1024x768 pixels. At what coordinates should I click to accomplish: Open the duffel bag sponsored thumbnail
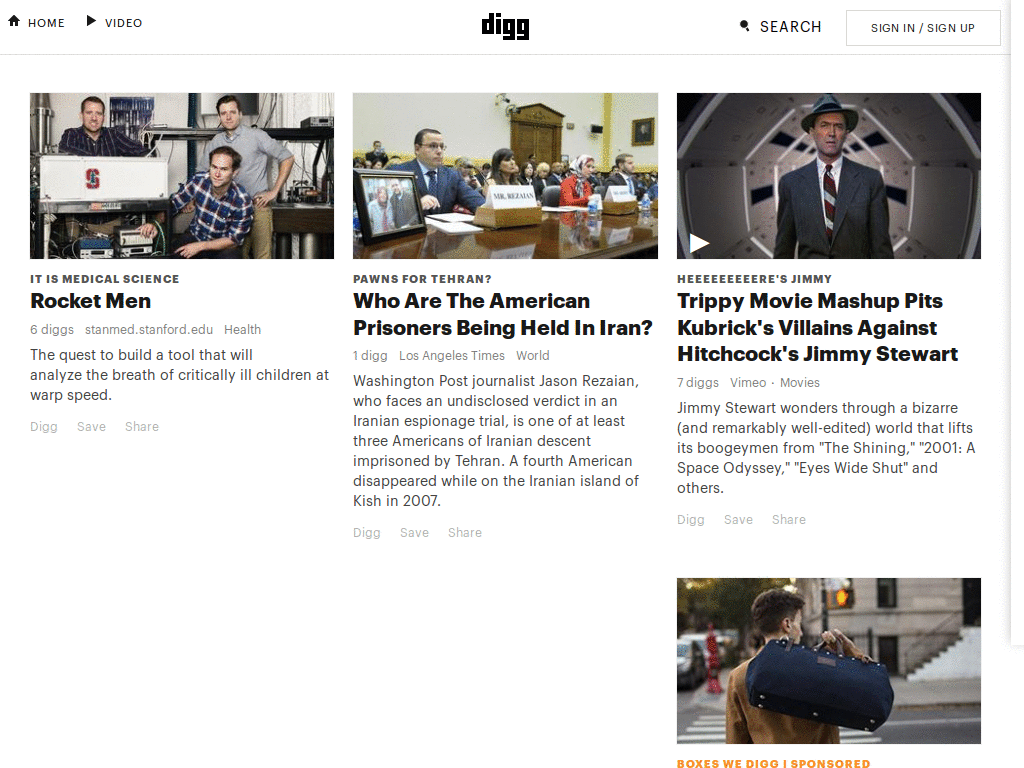(829, 660)
